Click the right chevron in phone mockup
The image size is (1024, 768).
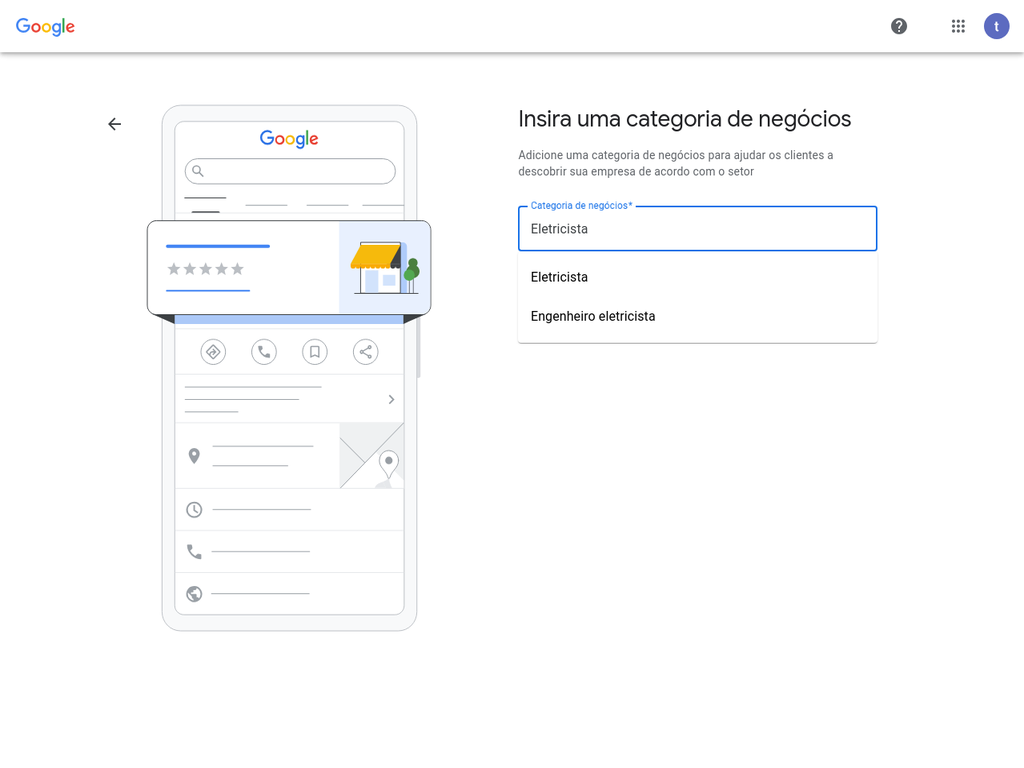(x=391, y=399)
